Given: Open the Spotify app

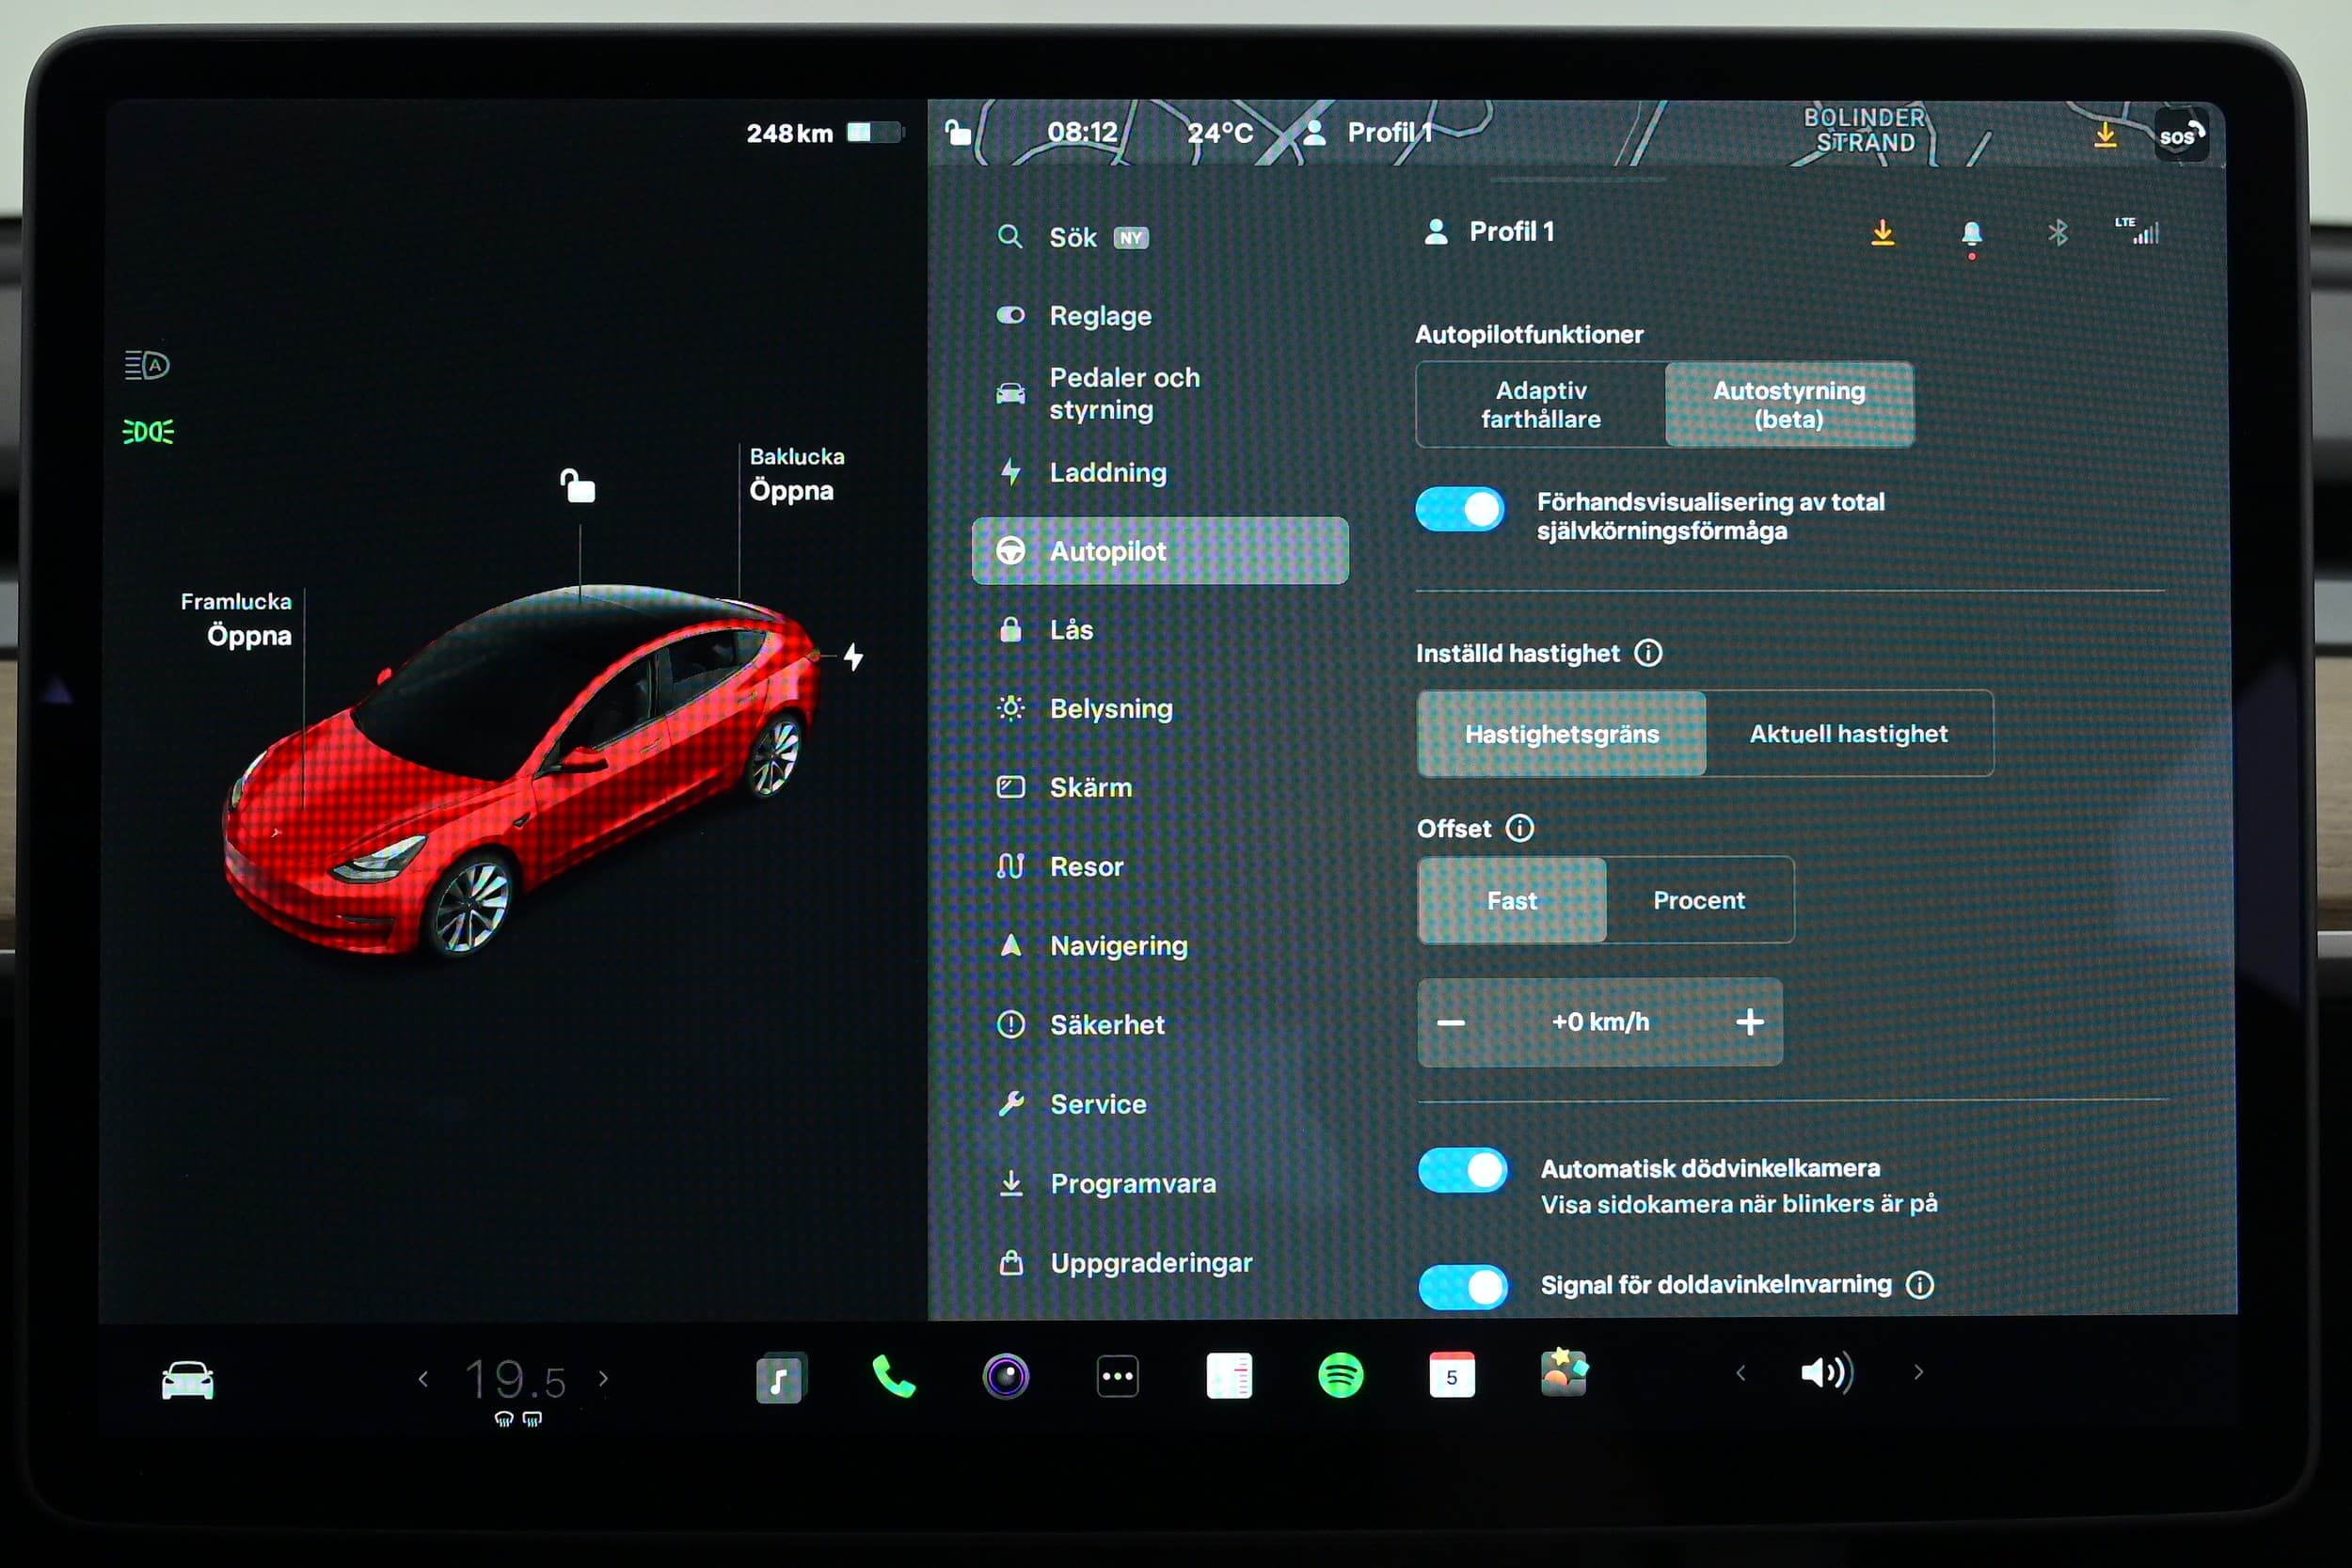Looking at the screenshot, I should [x=1340, y=1376].
